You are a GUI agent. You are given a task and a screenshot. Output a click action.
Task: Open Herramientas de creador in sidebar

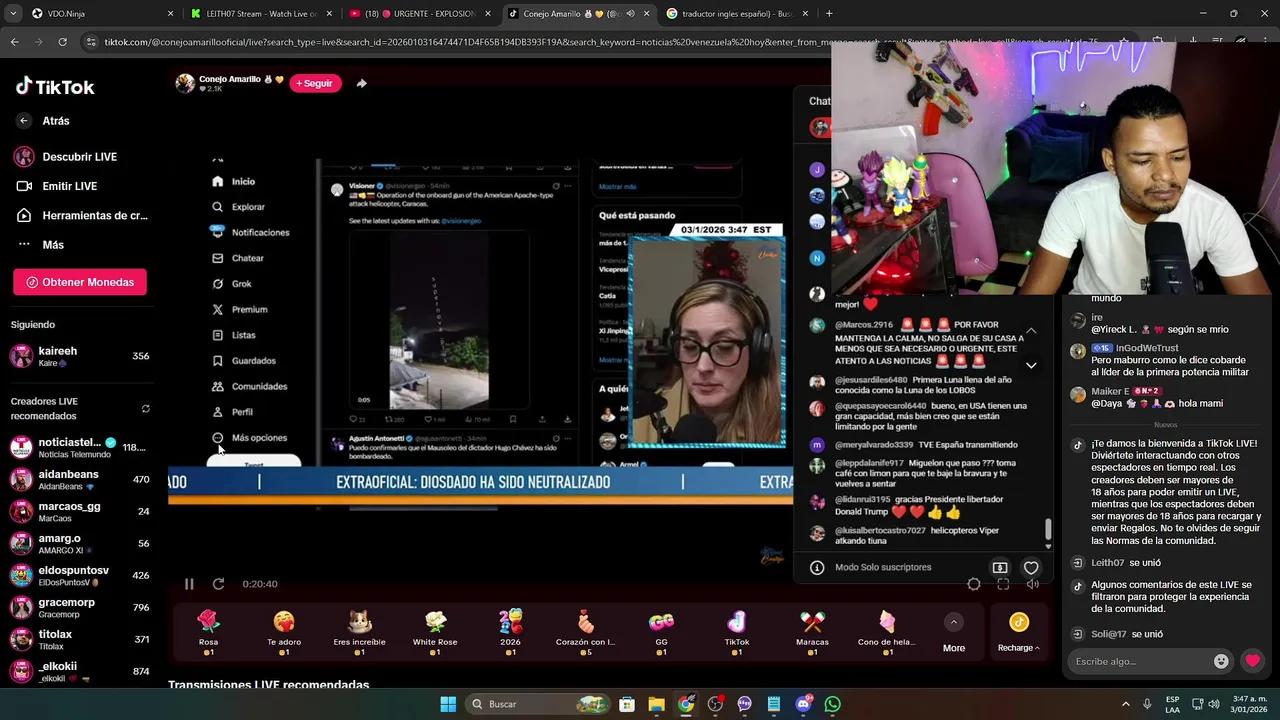[x=80, y=215]
